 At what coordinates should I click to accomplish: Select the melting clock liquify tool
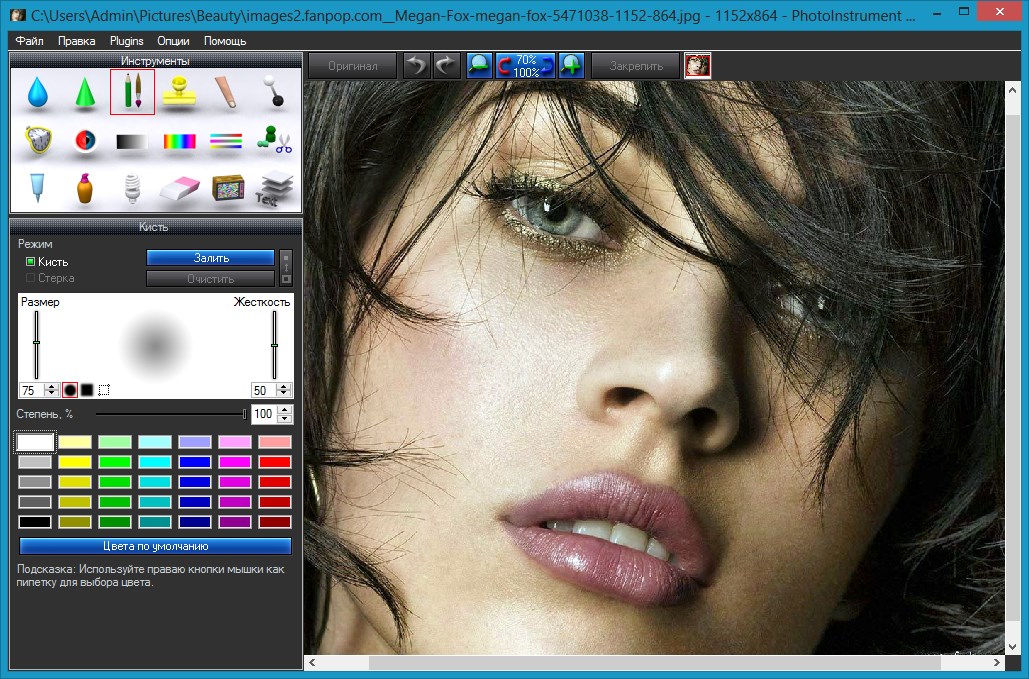38,140
